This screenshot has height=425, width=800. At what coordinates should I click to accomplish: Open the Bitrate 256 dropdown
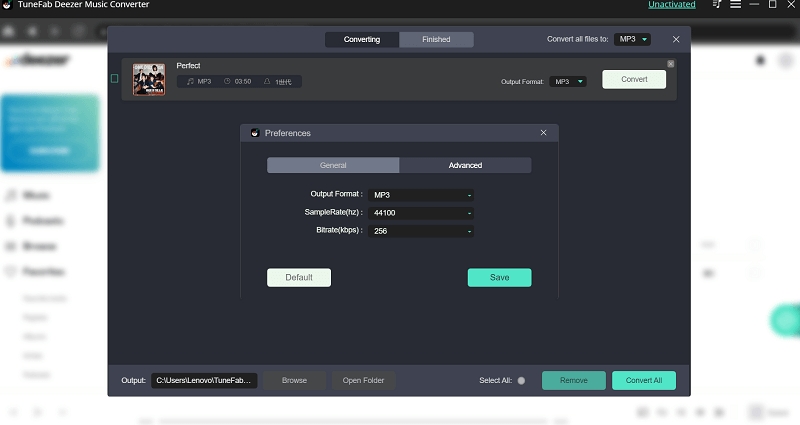pyautogui.click(x=421, y=231)
